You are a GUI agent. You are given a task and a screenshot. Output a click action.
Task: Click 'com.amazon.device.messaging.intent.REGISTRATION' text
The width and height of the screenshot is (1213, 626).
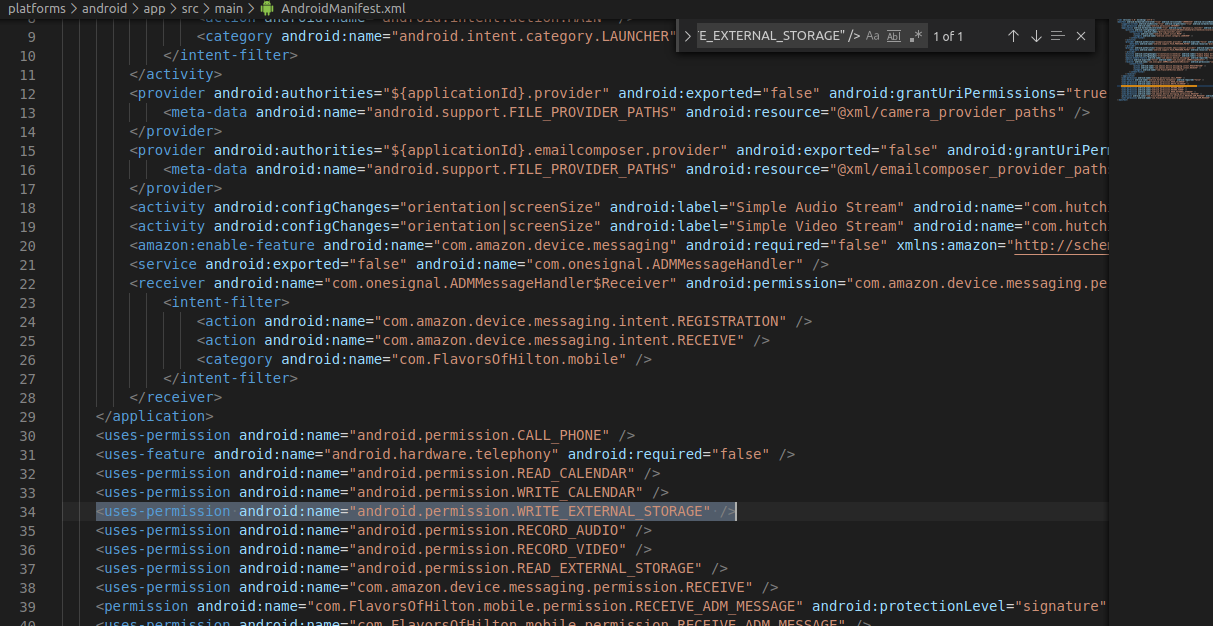[579, 321]
